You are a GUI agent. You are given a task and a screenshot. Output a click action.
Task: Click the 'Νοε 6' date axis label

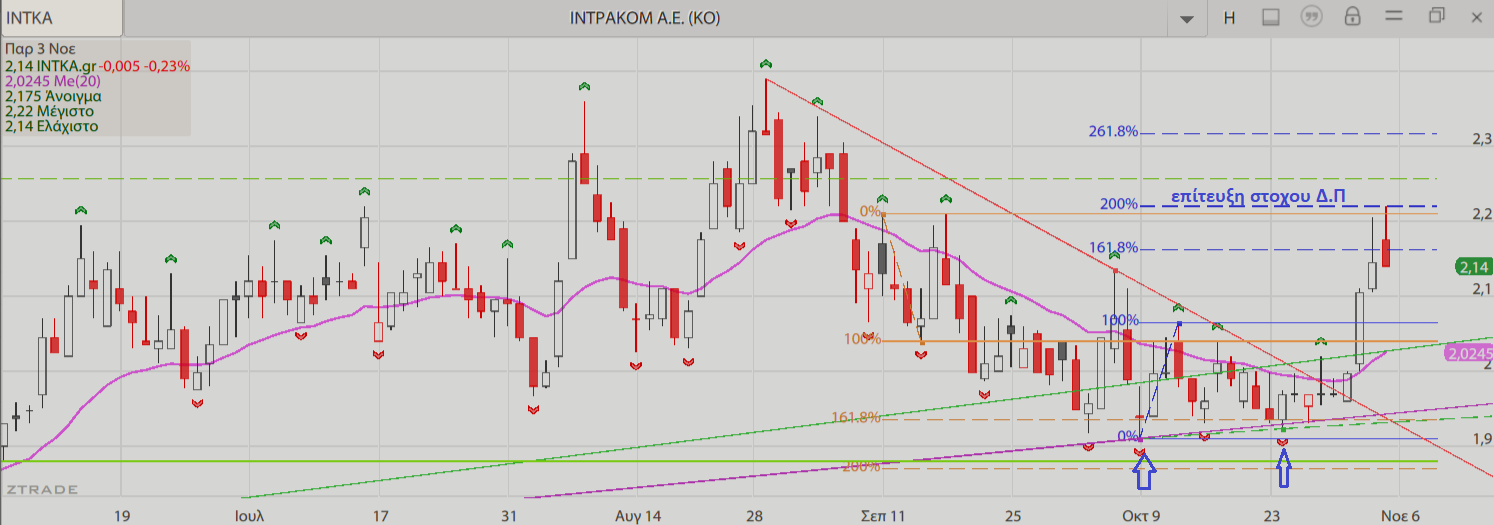tap(1401, 516)
